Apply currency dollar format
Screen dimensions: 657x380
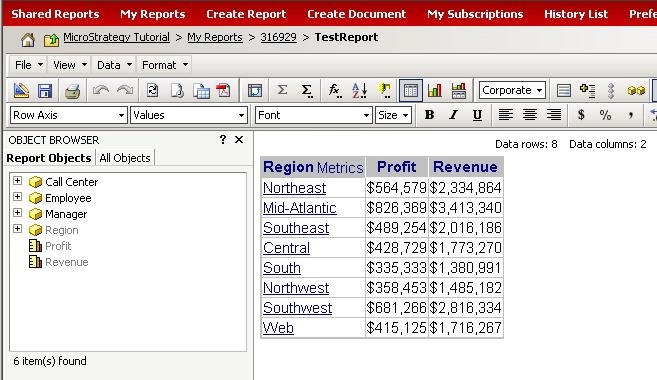(581, 115)
